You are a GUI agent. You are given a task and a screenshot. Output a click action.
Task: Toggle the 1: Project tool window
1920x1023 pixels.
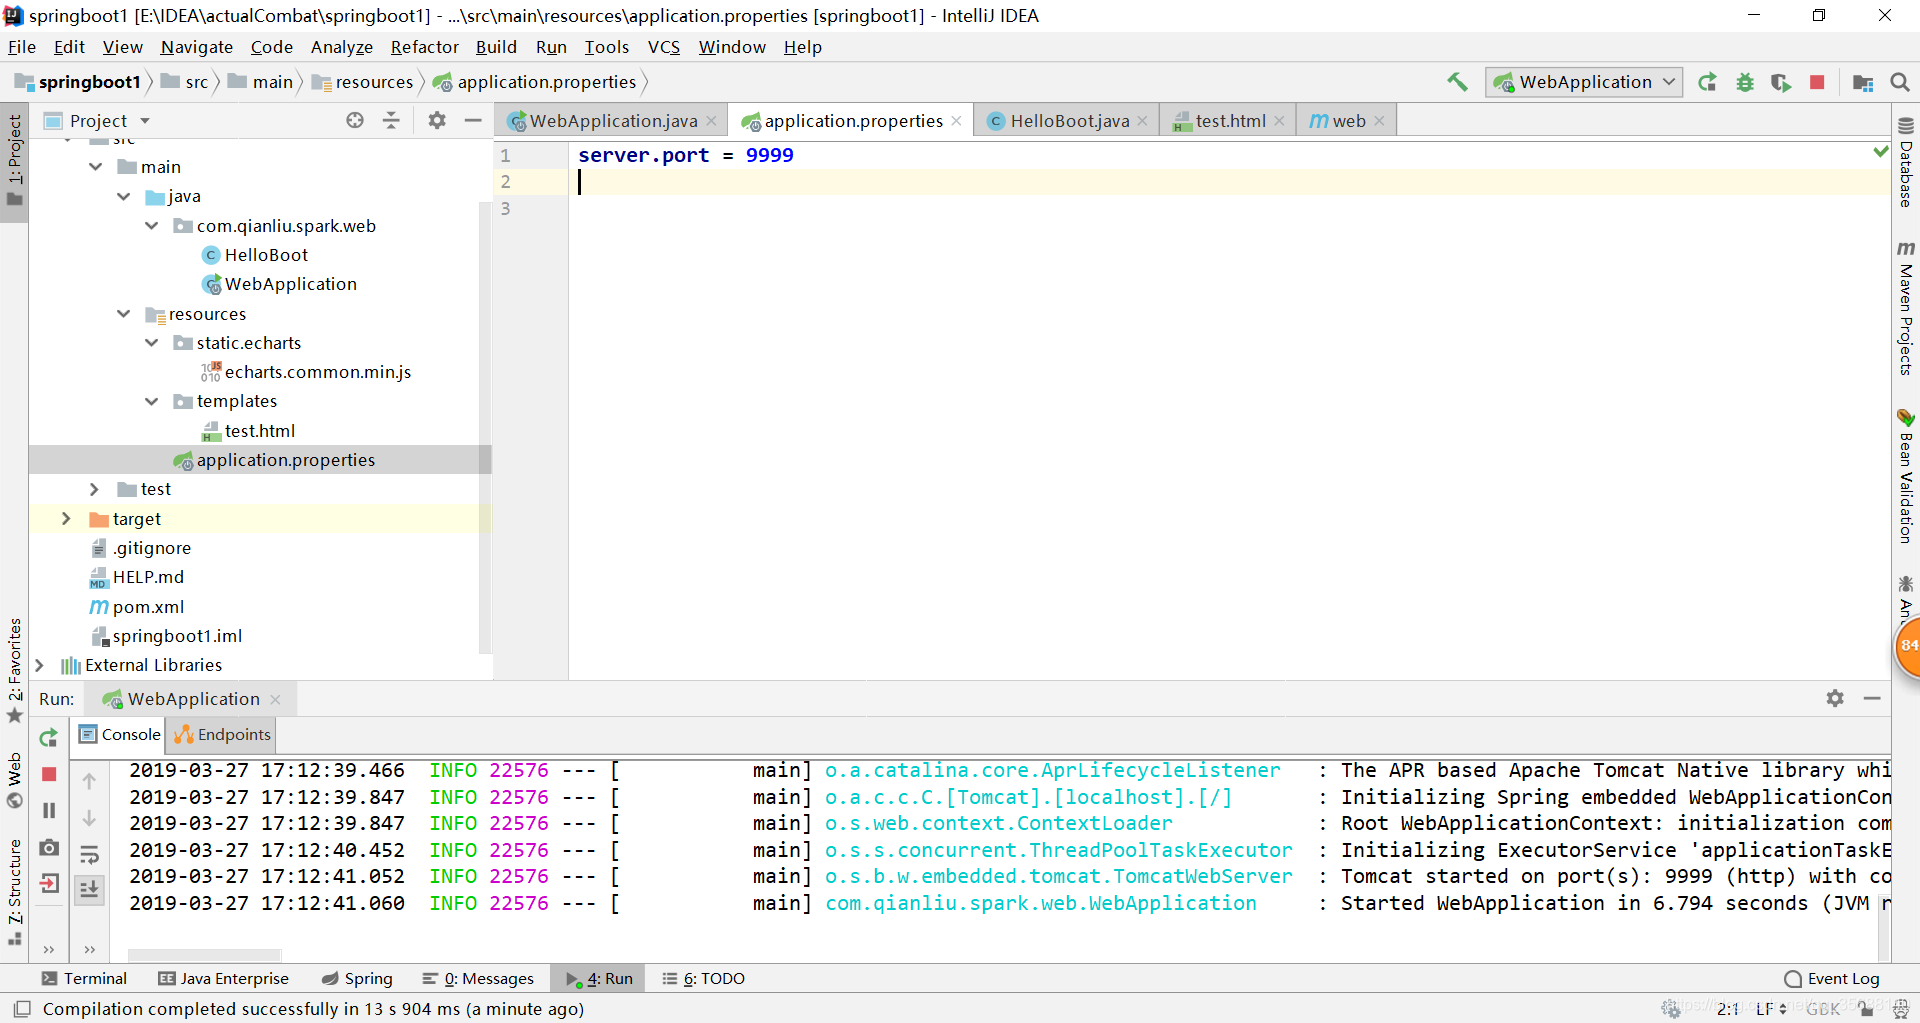click(x=14, y=160)
